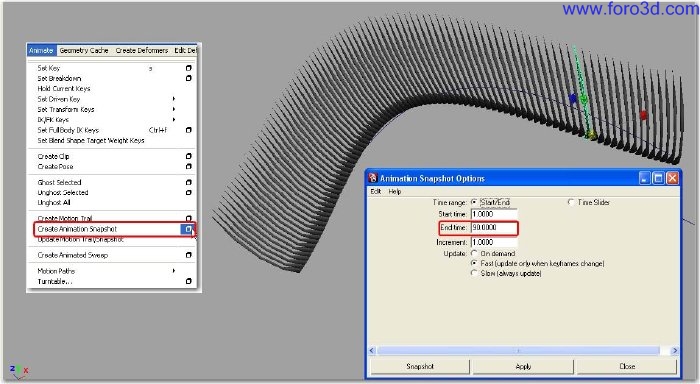Choose Hold Current Keys
Image resolution: width=700 pixels, height=384 pixels.
click(x=64, y=88)
